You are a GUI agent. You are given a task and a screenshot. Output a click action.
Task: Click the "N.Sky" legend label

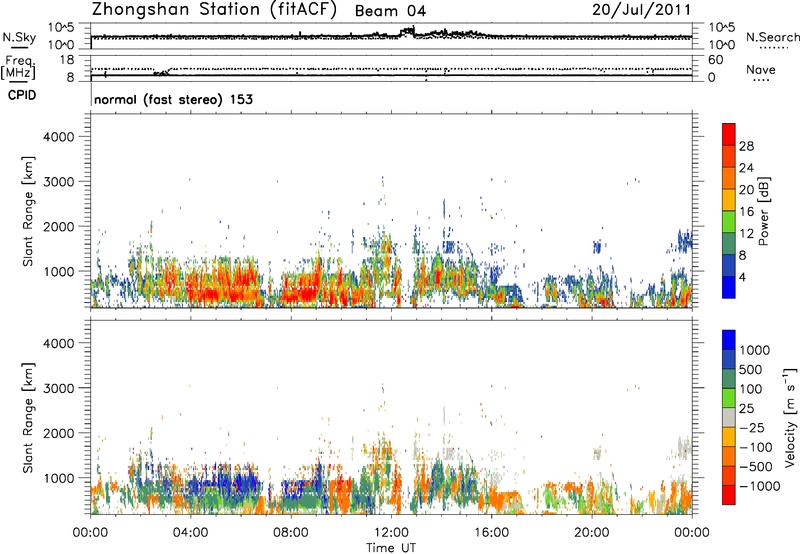[x=19, y=37]
